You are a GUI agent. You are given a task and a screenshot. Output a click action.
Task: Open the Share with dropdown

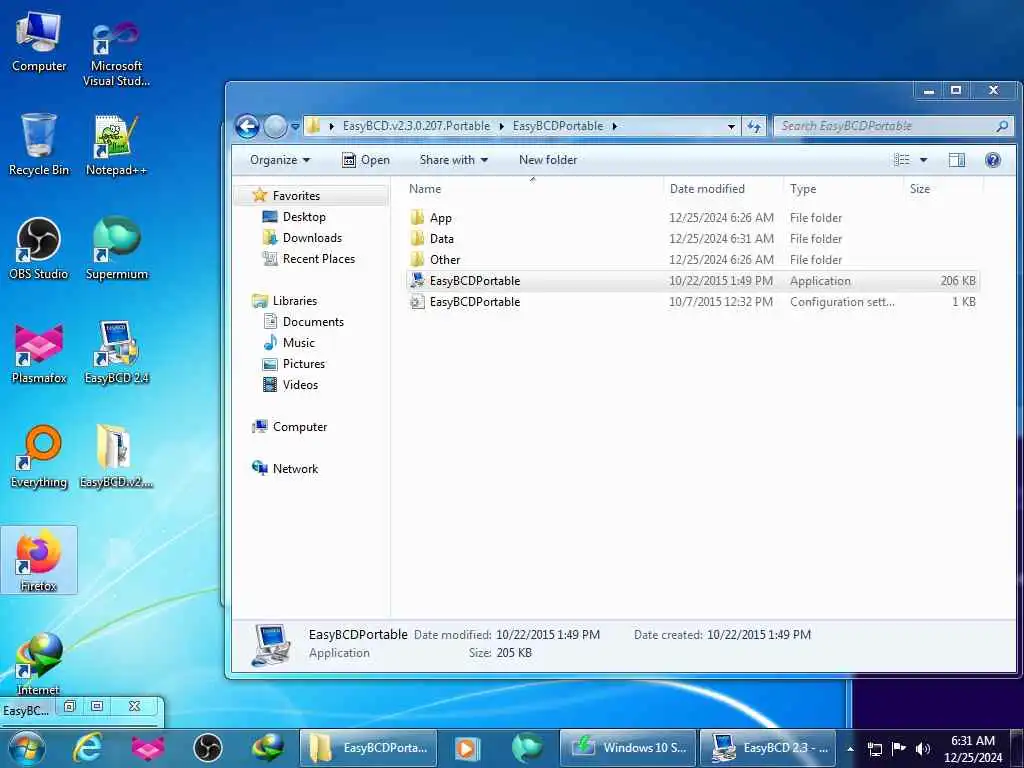[454, 160]
